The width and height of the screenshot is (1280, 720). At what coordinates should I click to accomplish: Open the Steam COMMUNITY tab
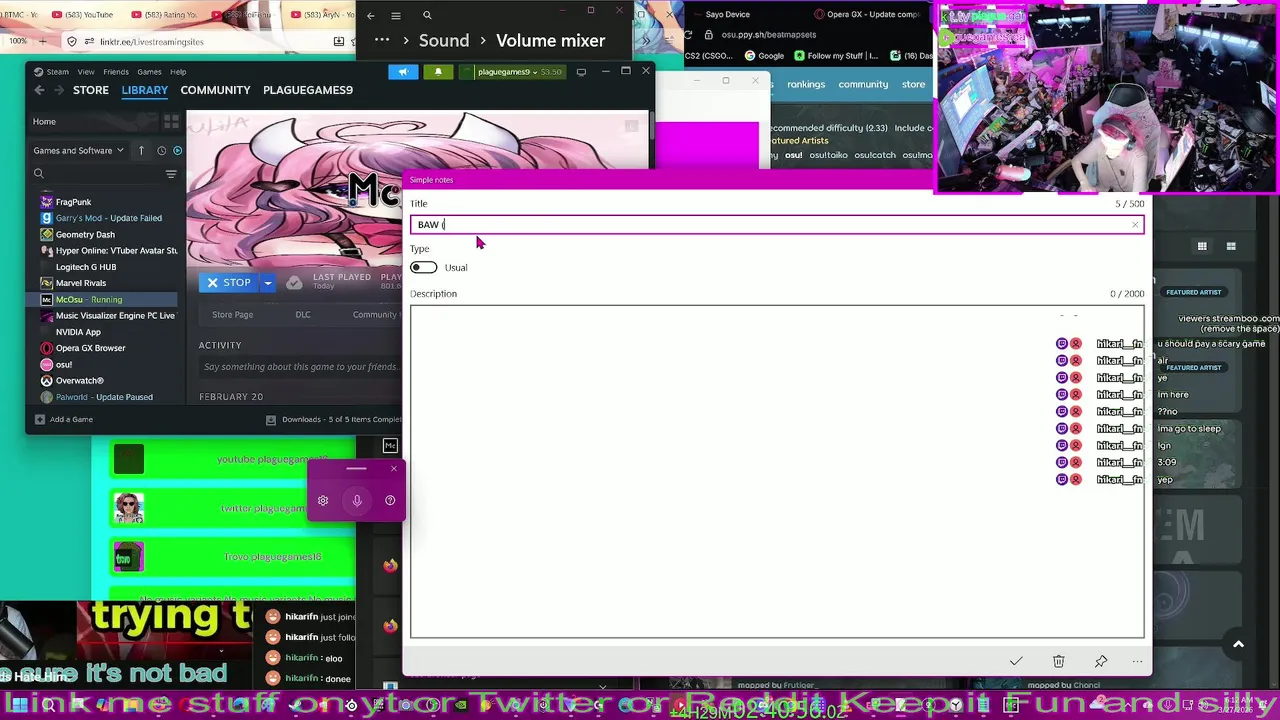[x=215, y=90]
